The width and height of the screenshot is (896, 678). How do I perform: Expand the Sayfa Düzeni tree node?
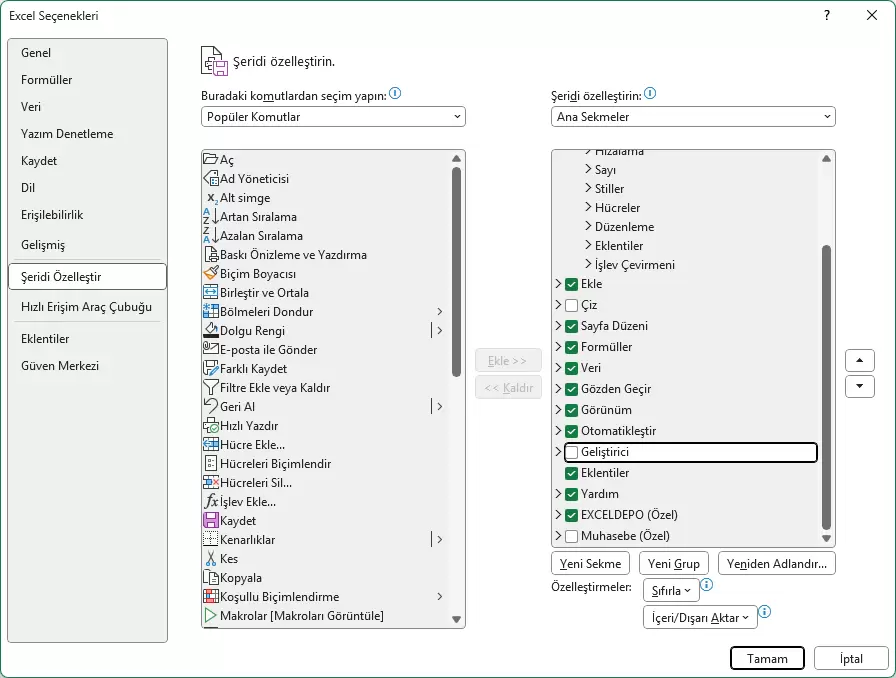point(558,326)
